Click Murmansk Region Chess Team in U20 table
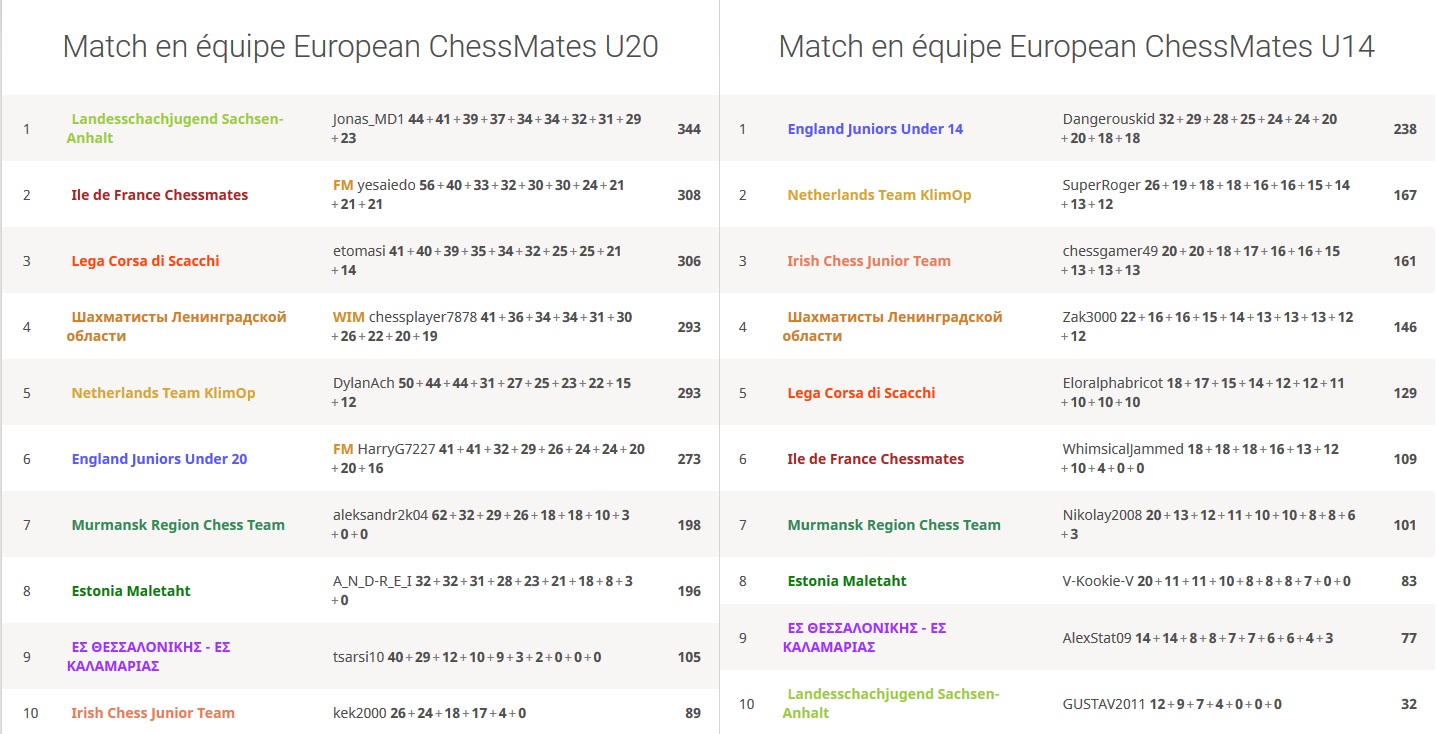 tap(178, 525)
